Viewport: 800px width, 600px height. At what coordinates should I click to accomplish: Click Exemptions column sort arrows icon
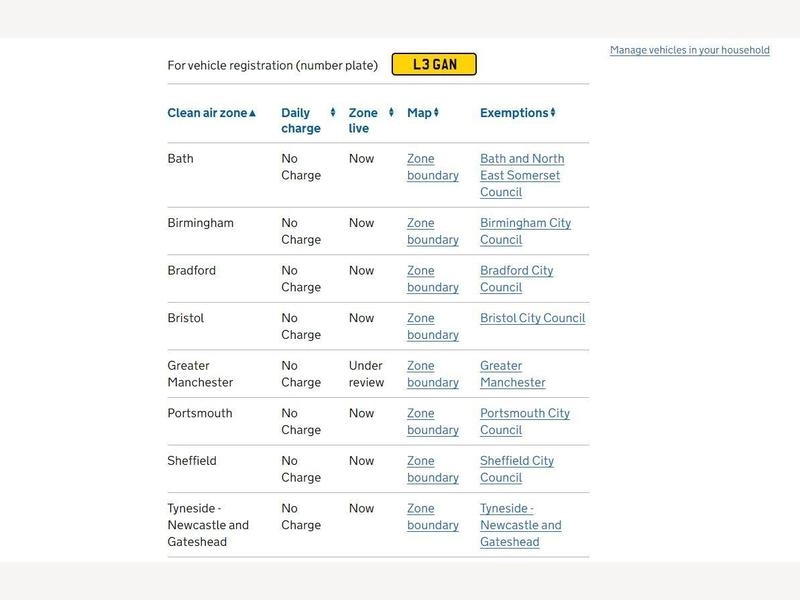pyautogui.click(x=553, y=112)
